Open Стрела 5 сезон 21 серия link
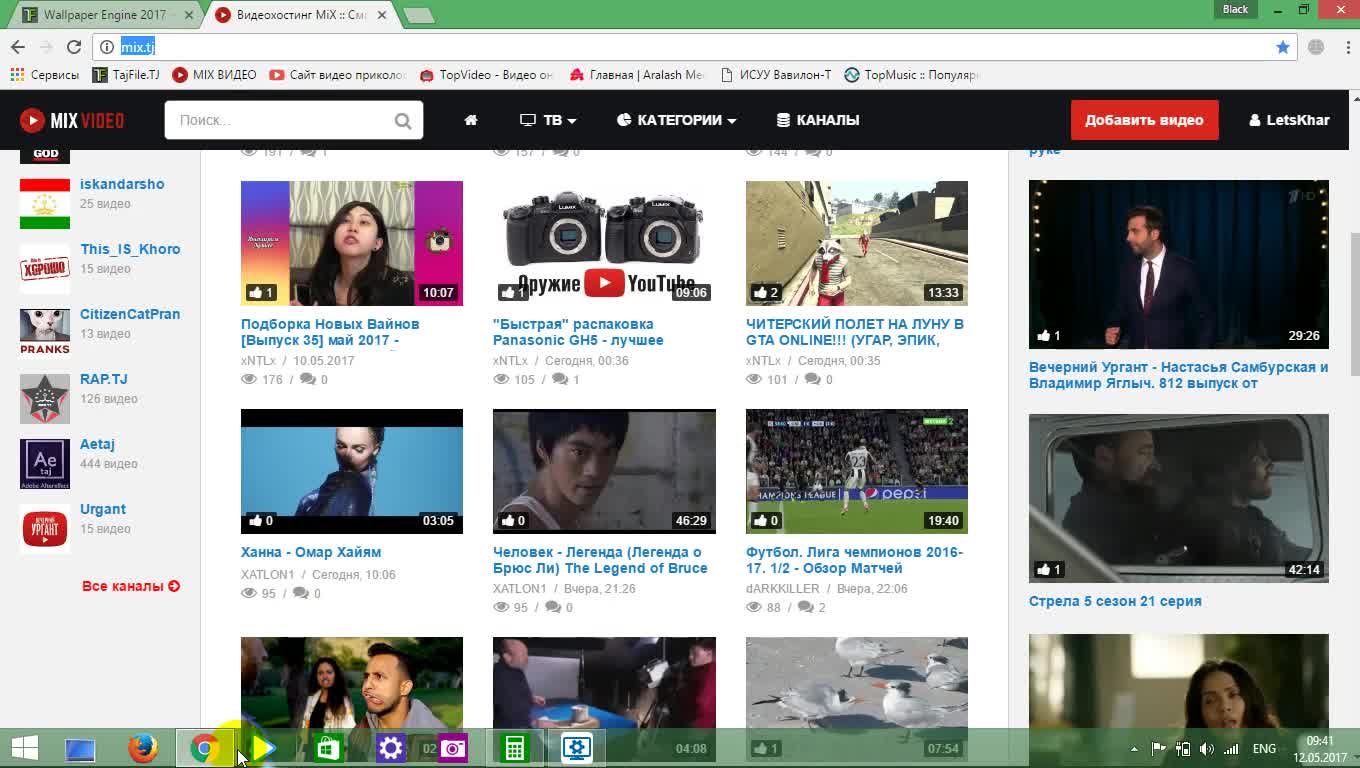Screen dimensions: 1360x768 pos(1115,601)
